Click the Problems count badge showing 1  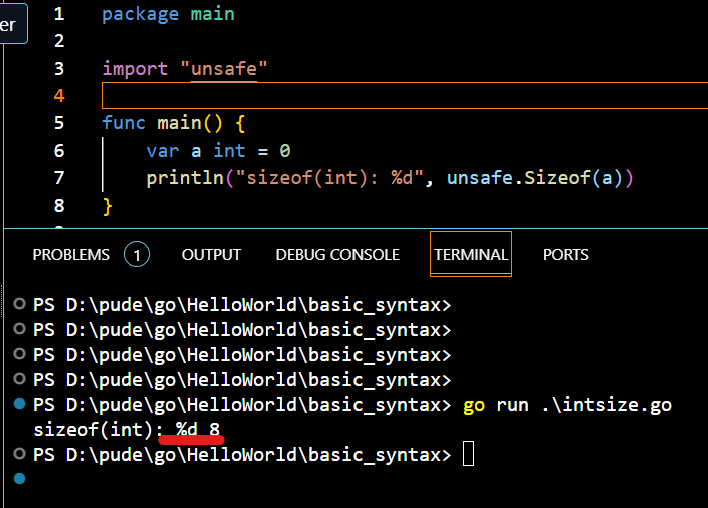click(137, 255)
